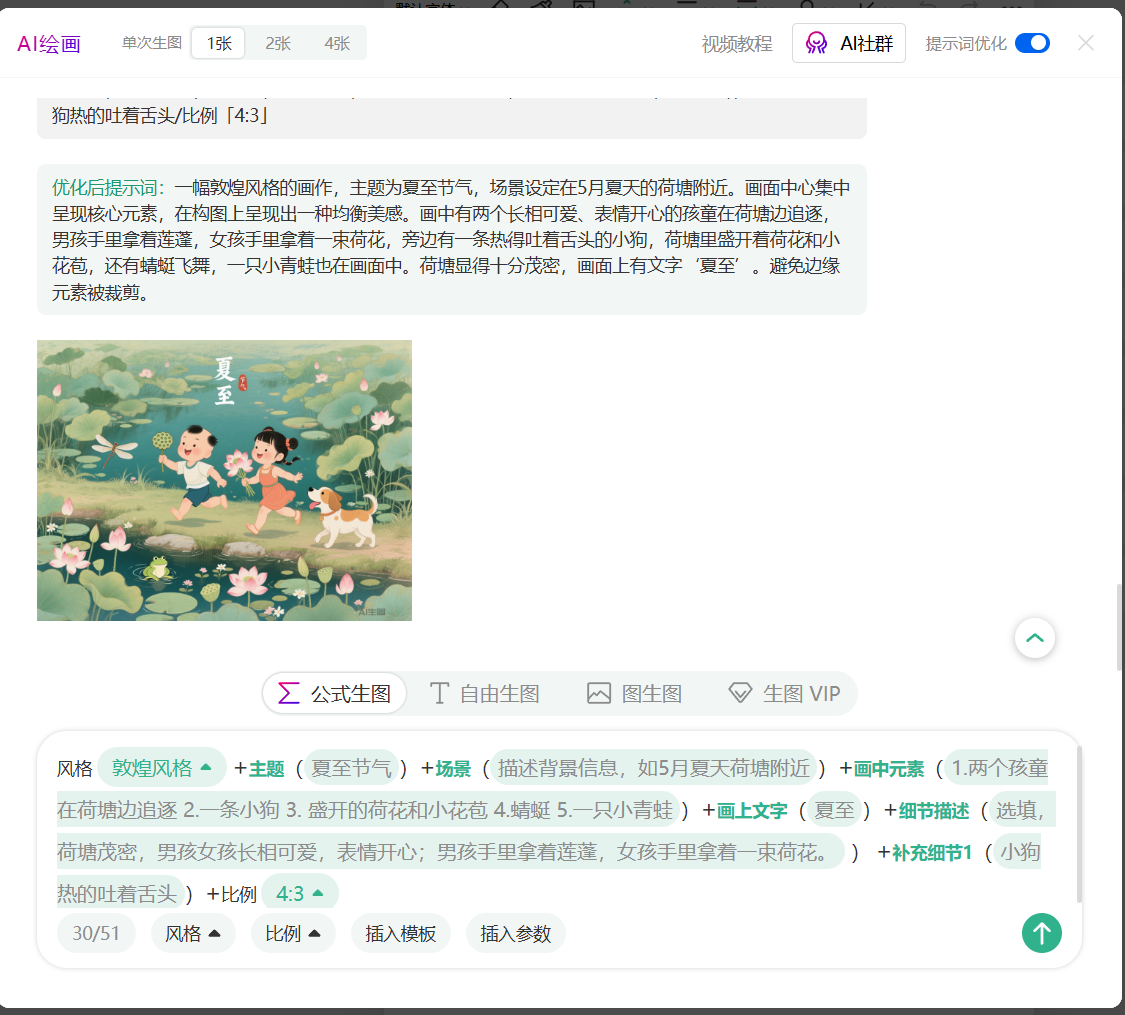Click the diamond icon for 生图 VIP
1125x1015 pixels.
(x=740, y=693)
